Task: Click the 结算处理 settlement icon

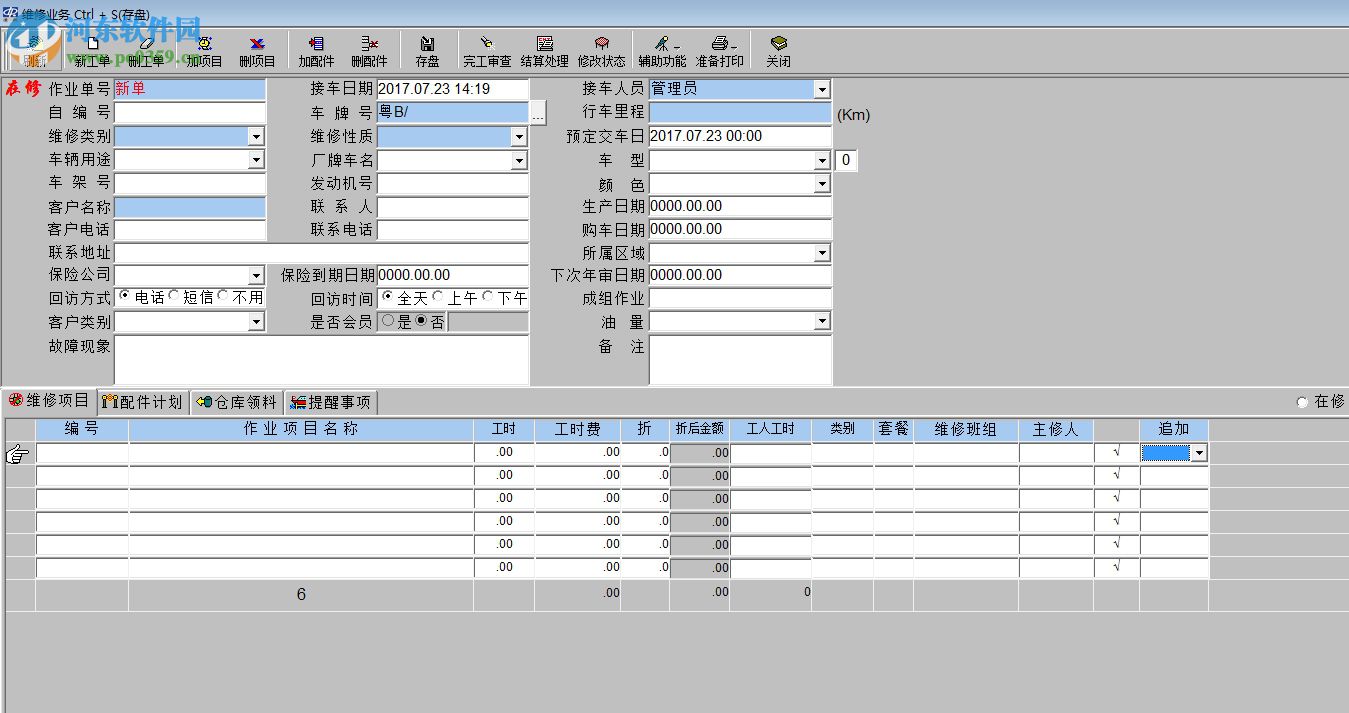Action: 545,48
